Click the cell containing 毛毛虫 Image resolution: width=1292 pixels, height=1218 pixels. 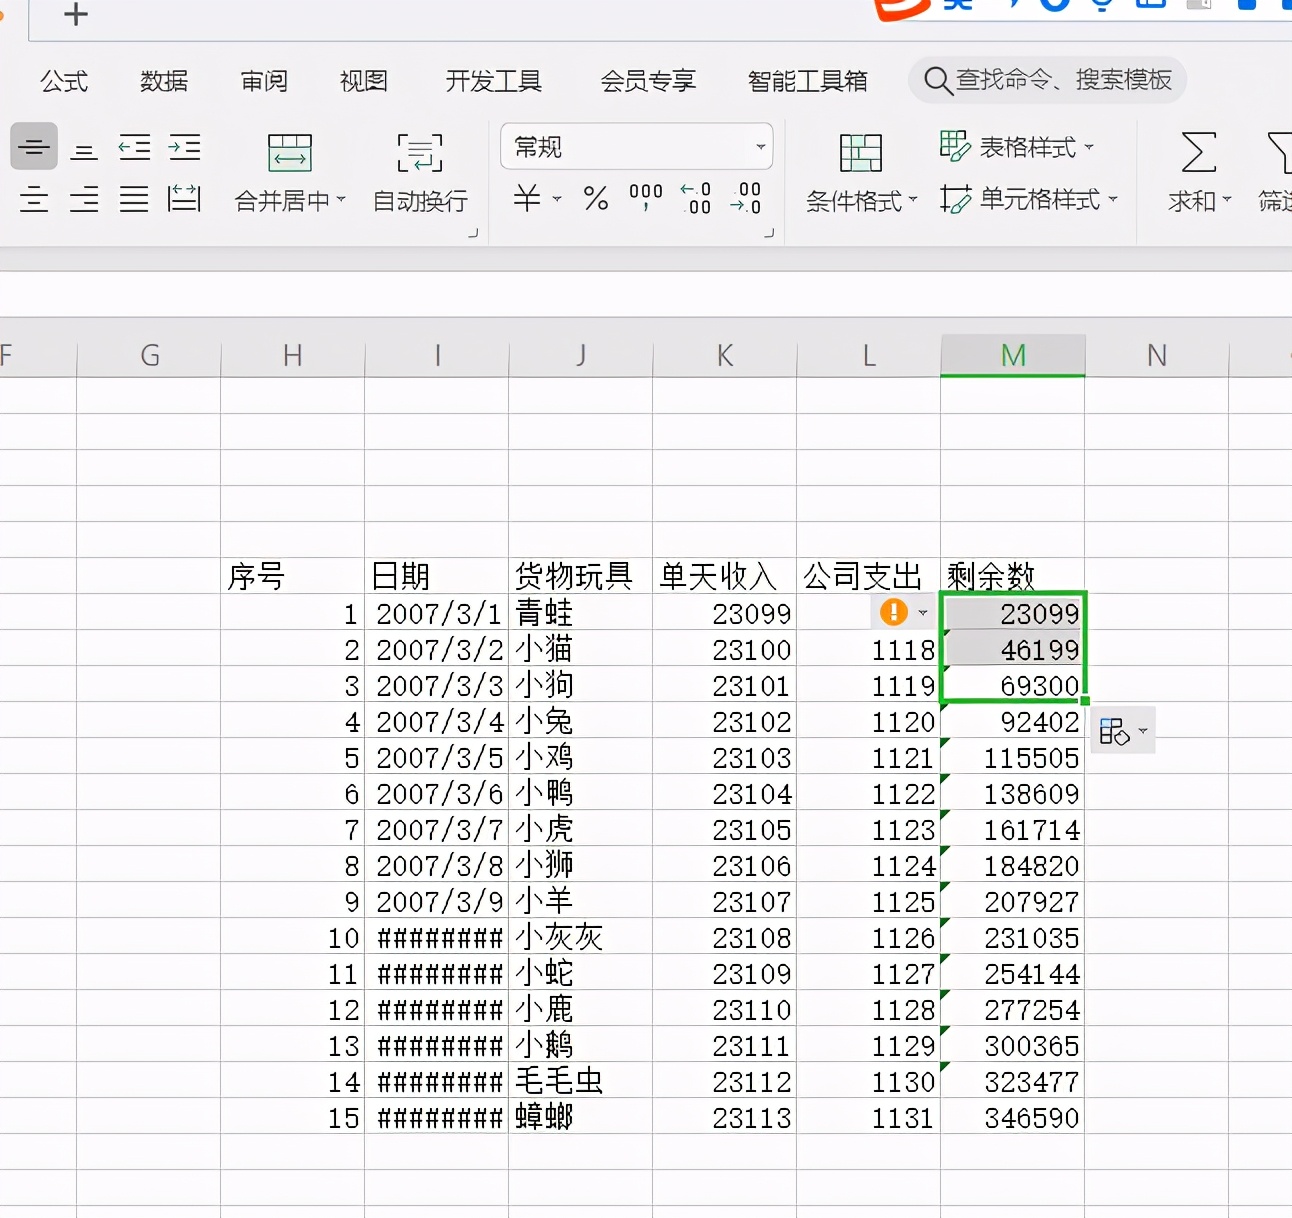tap(581, 1080)
